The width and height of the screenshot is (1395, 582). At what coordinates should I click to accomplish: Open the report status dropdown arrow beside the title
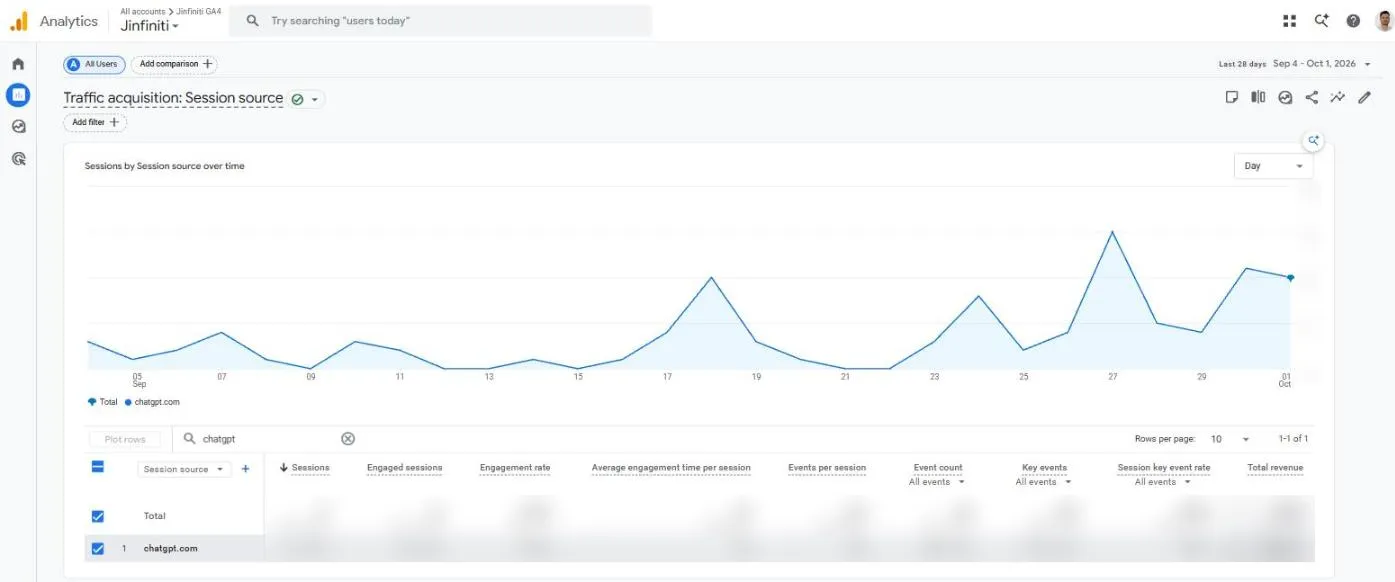pyautogui.click(x=315, y=100)
